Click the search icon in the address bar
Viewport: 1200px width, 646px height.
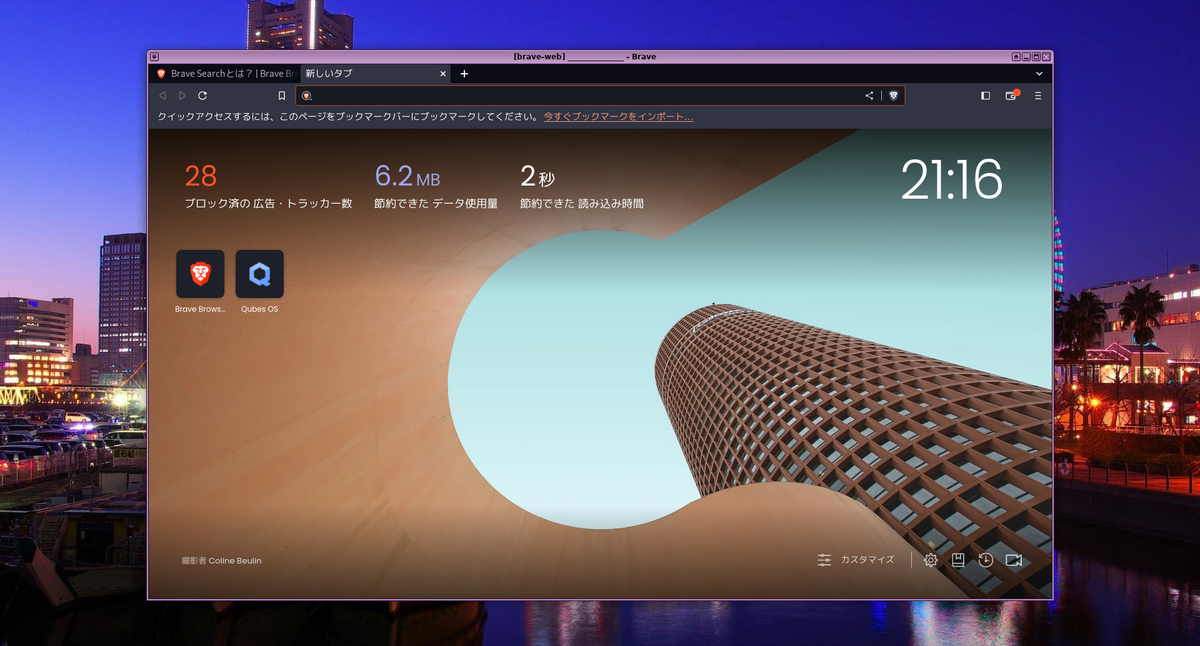coord(307,96)
